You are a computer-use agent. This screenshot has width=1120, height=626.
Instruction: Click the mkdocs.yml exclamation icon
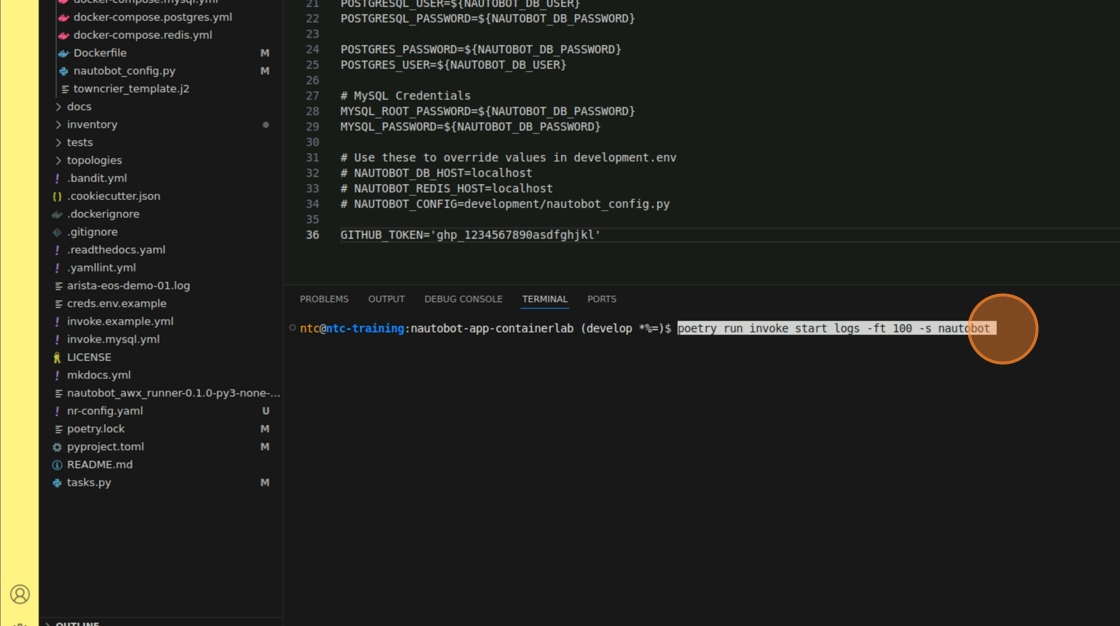(x=57, y=375)
